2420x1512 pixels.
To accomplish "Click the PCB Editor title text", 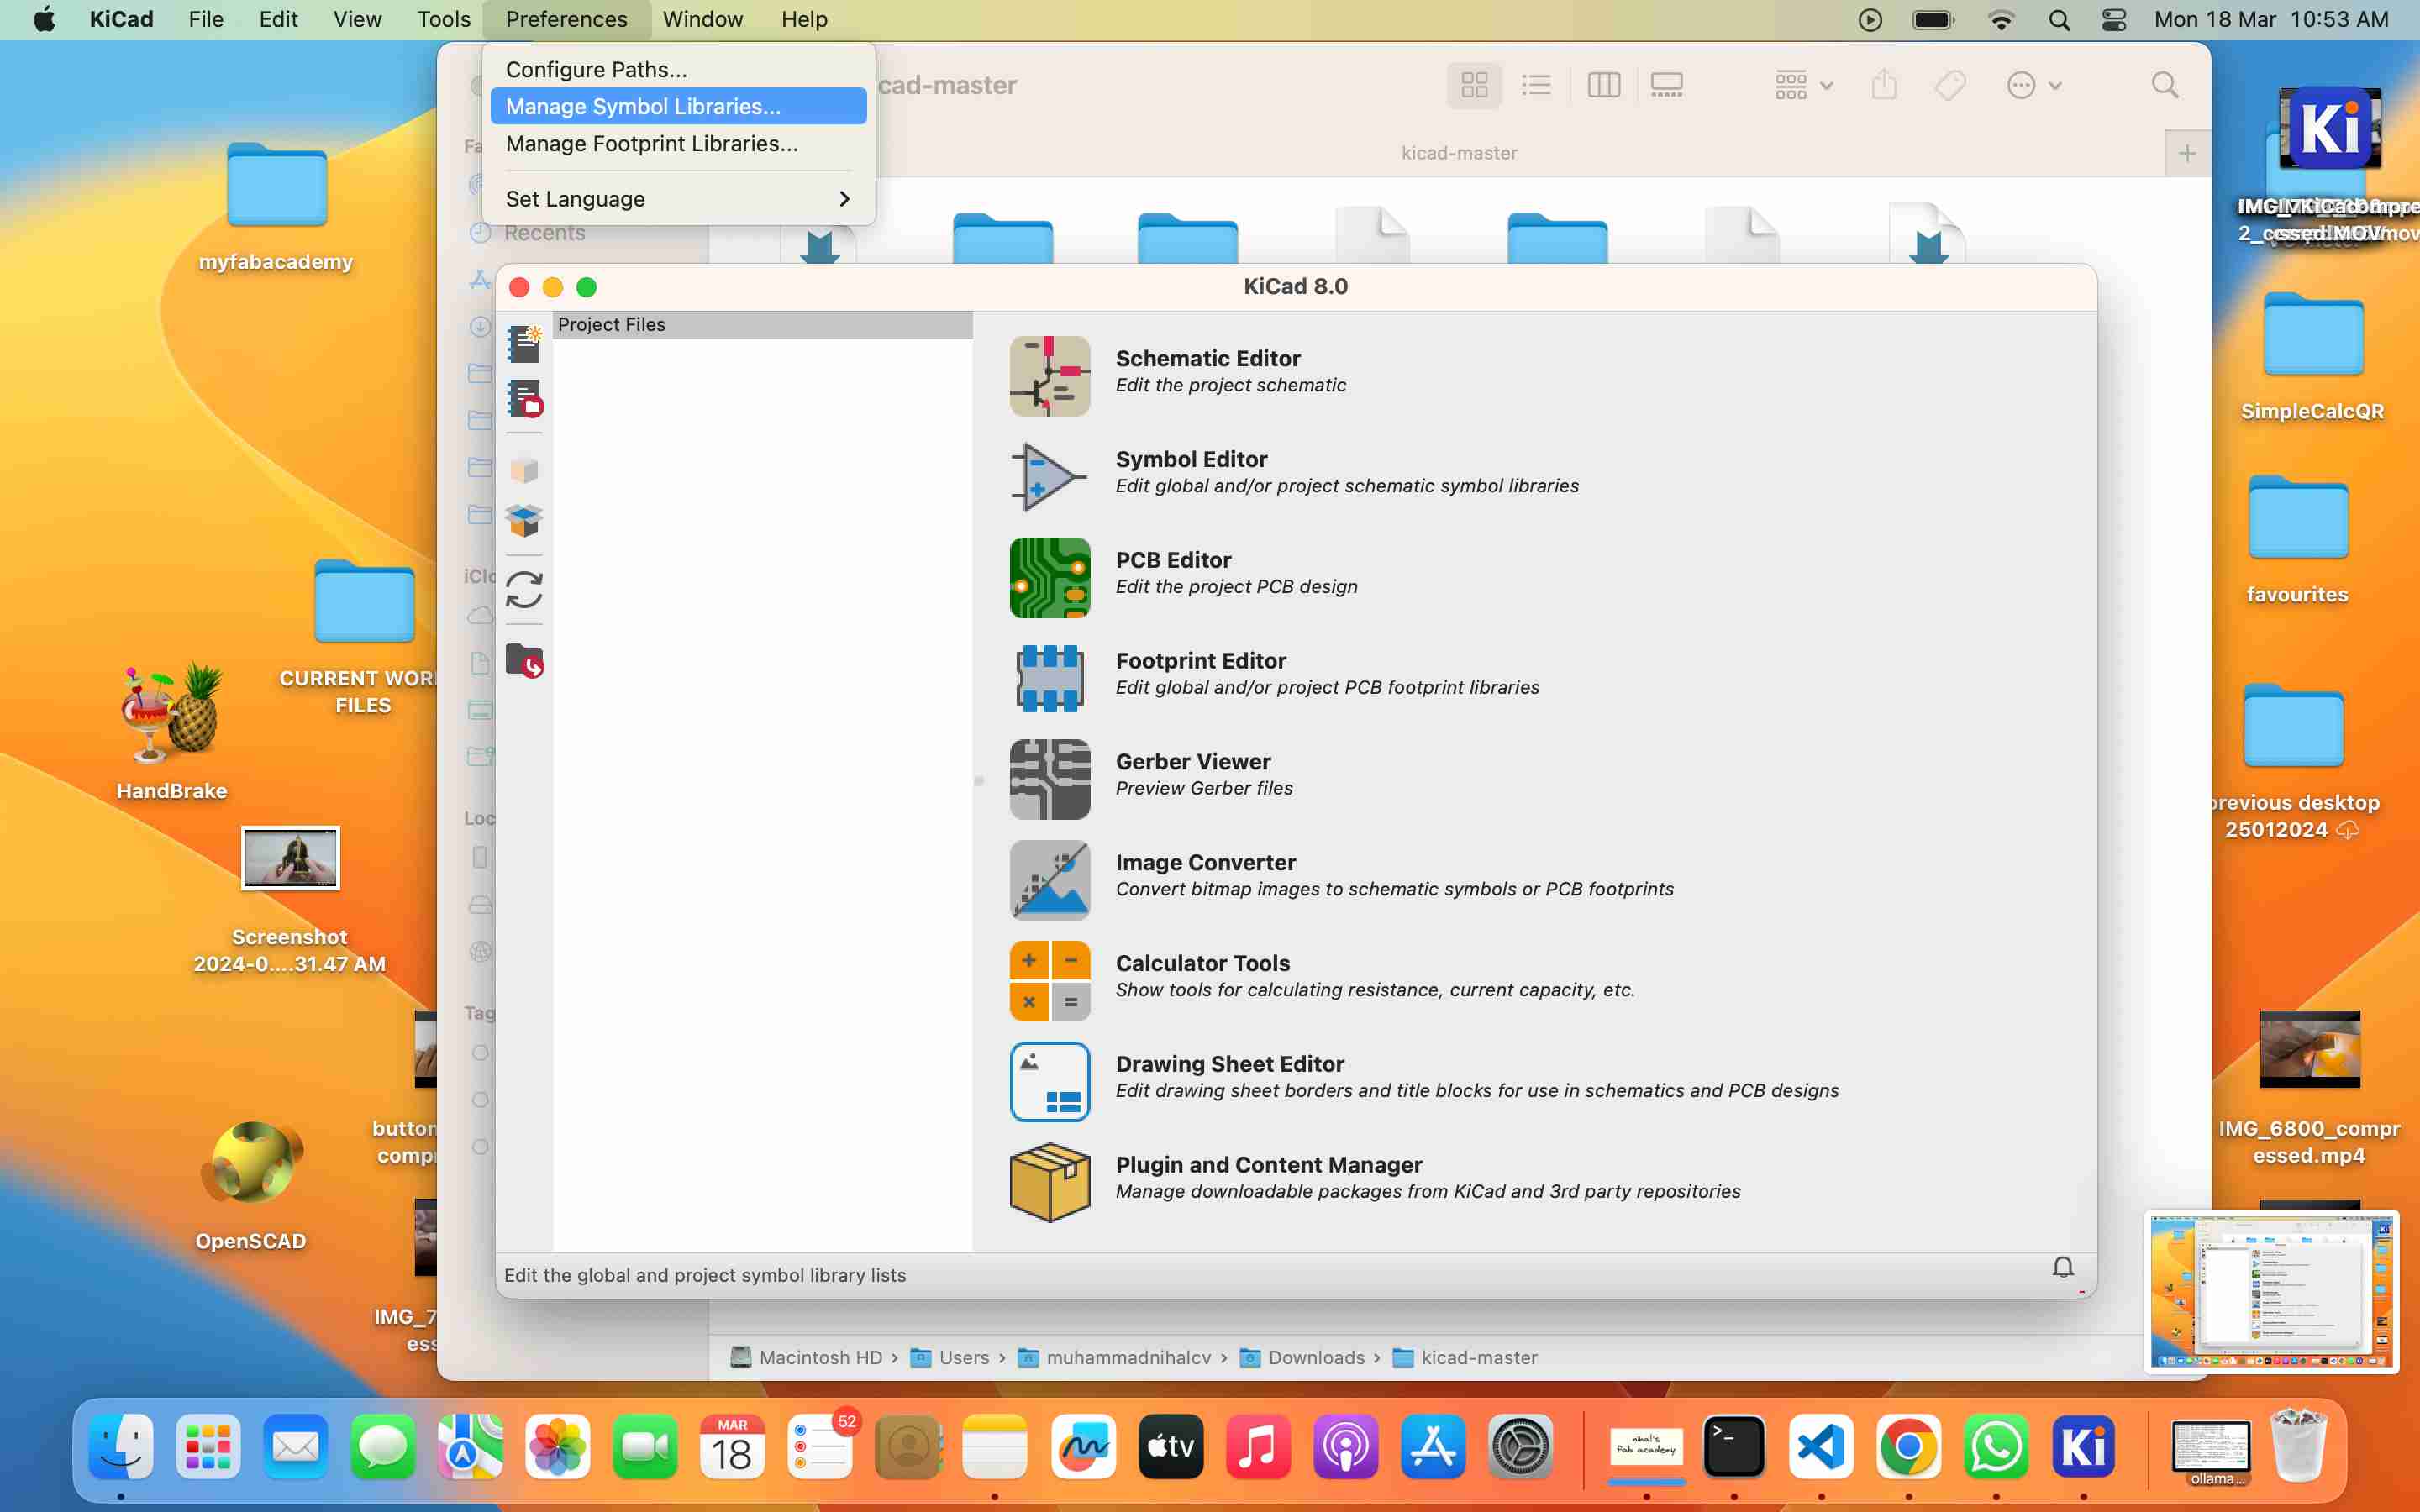I will (x=1173, y=560).
